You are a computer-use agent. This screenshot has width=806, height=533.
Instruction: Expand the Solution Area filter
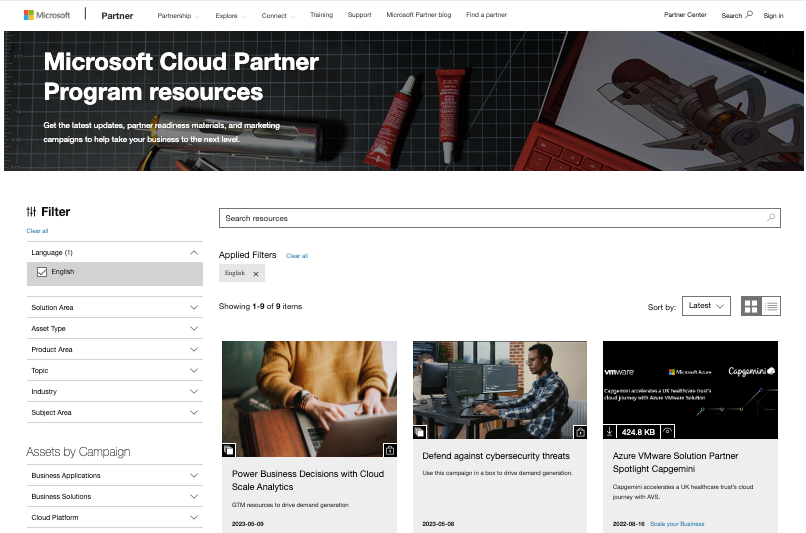coord(115,307)
